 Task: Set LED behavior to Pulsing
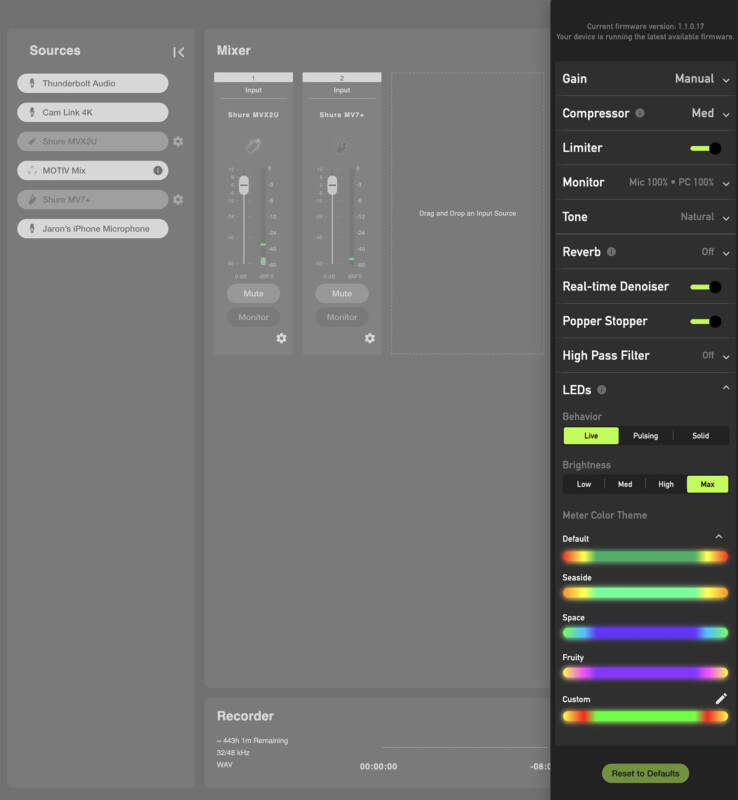tap(646, 436)
